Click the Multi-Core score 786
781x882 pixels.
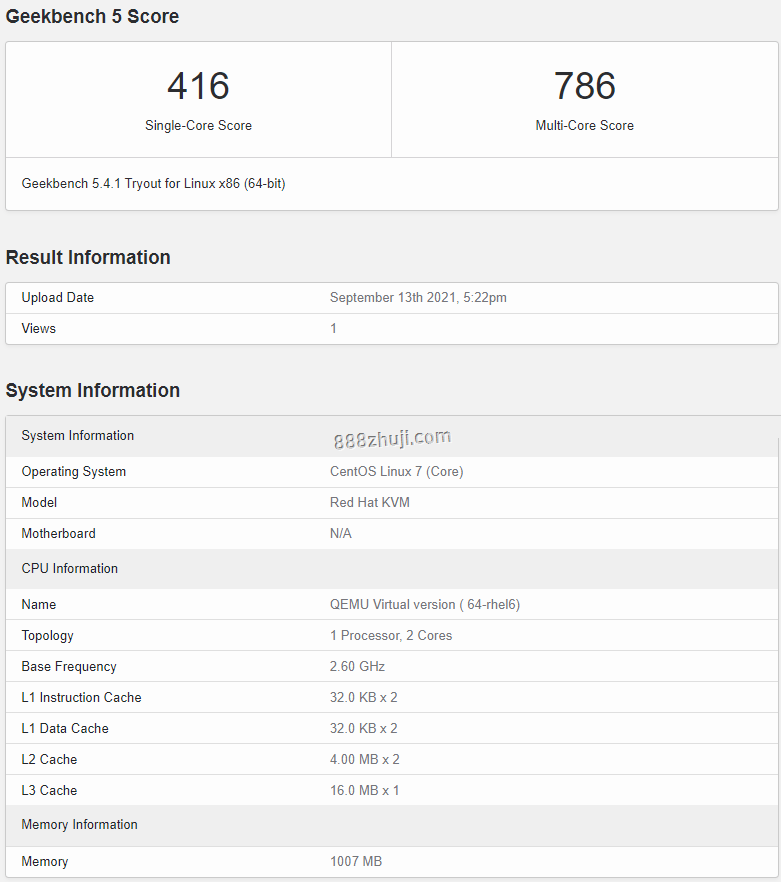(x=585, y=86)
